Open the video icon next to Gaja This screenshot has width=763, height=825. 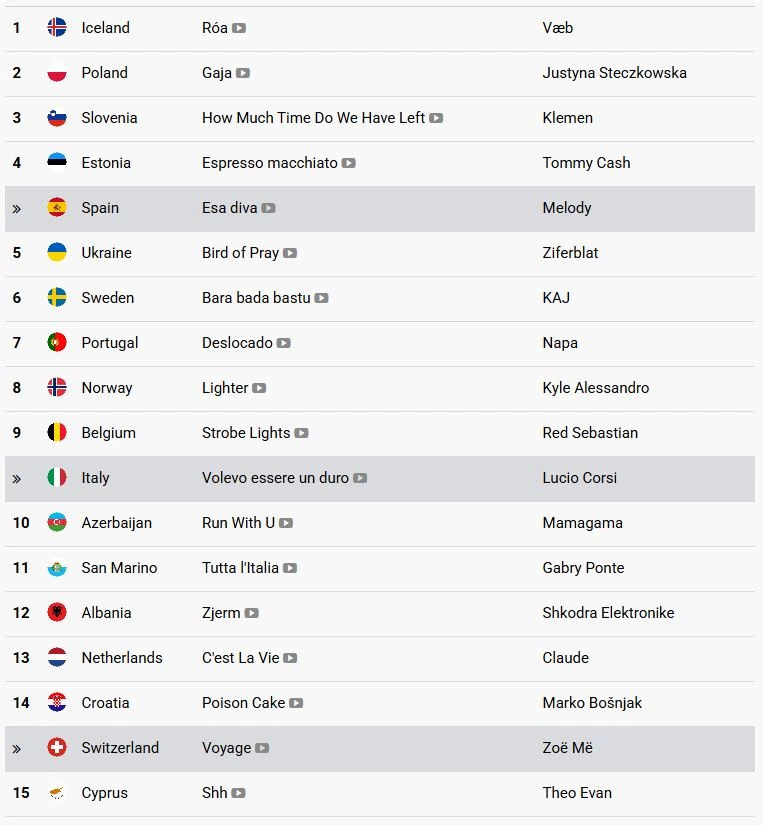tap(243, 73)
